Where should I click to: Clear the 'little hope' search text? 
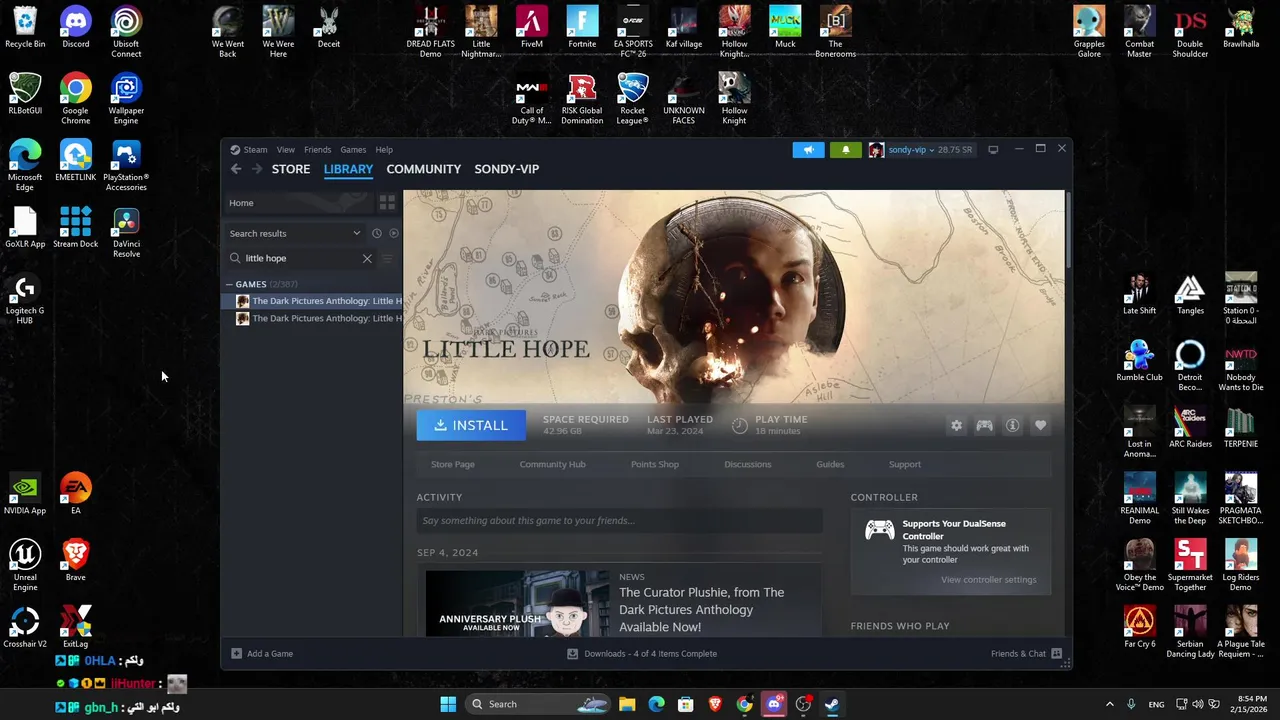click(x=367, y=258)
